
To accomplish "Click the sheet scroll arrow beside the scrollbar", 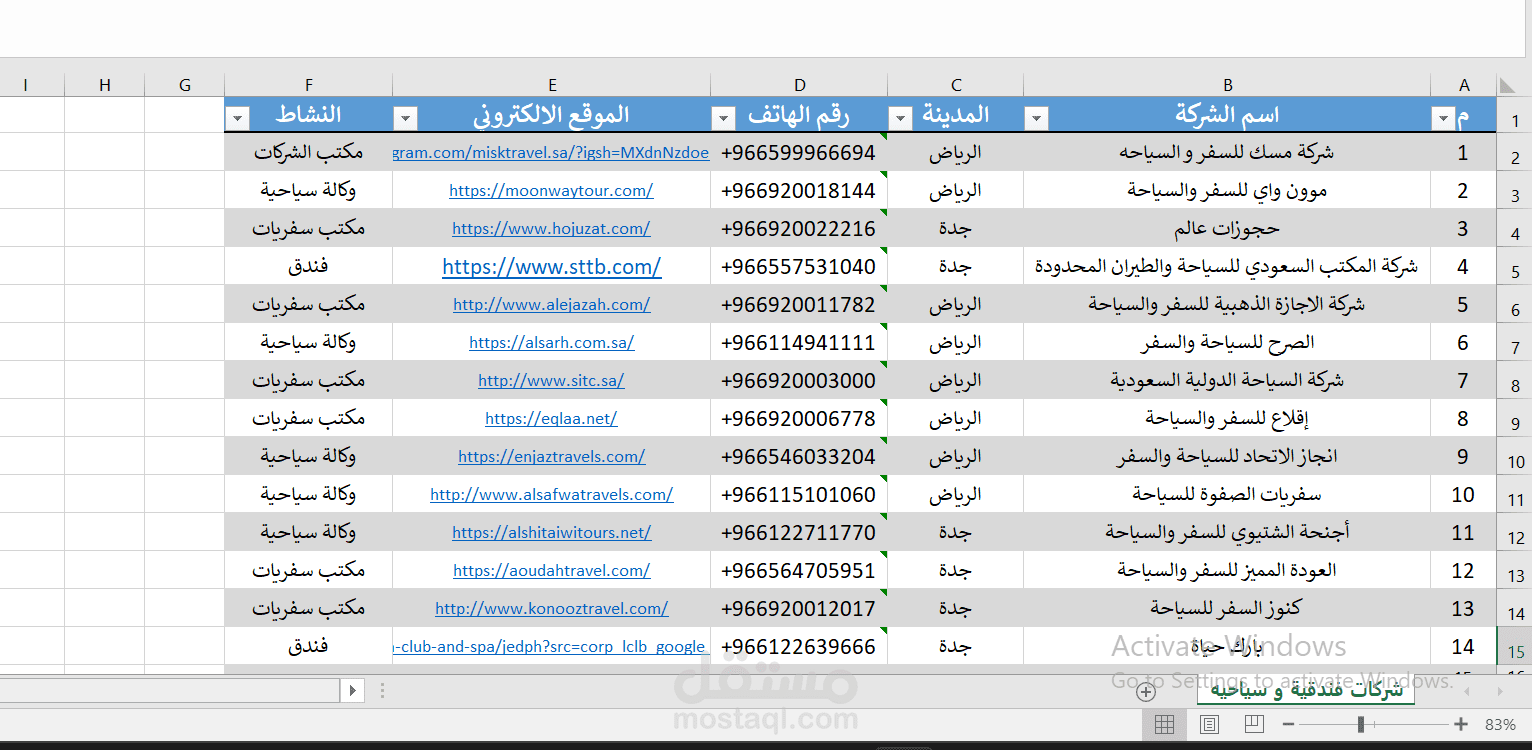I will pos(353,690).
